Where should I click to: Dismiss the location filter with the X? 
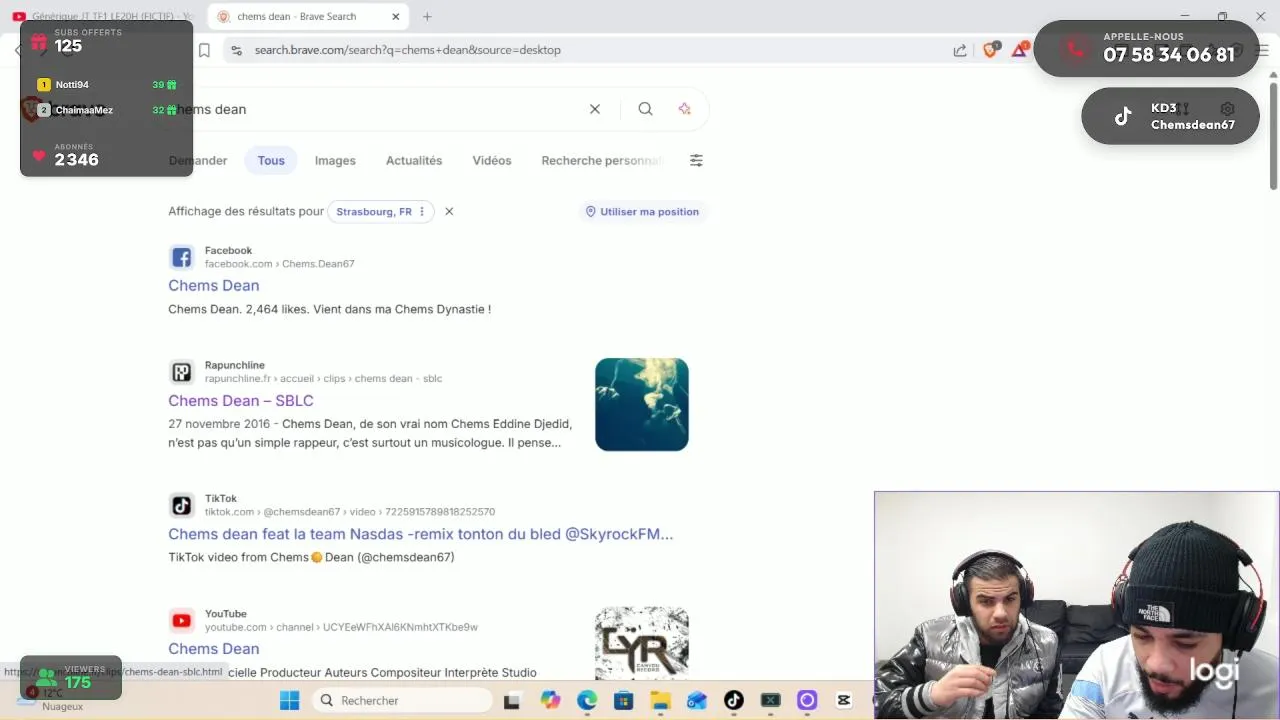click(x=449, y=212)
